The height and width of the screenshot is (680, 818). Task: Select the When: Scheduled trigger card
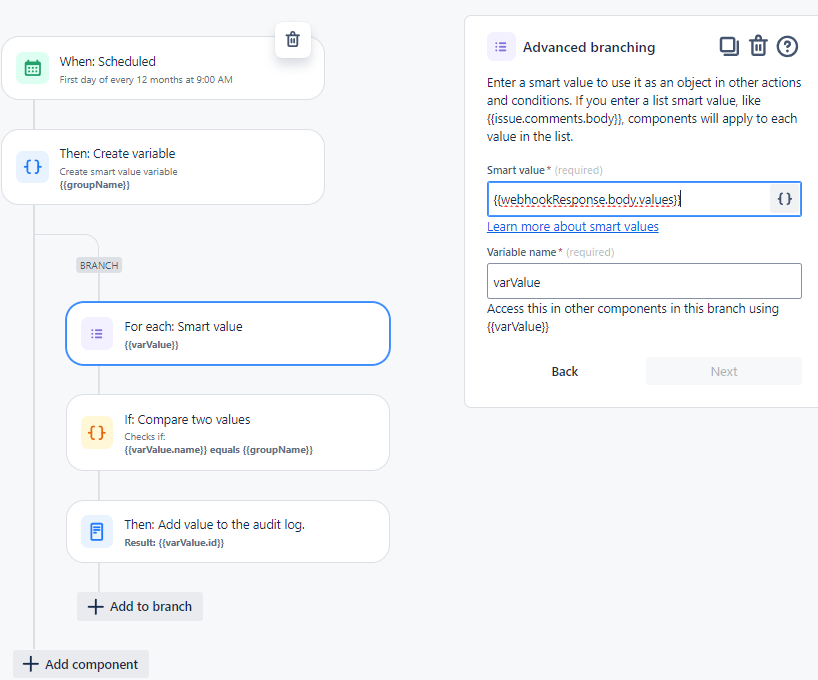click(x=163, y=68)
